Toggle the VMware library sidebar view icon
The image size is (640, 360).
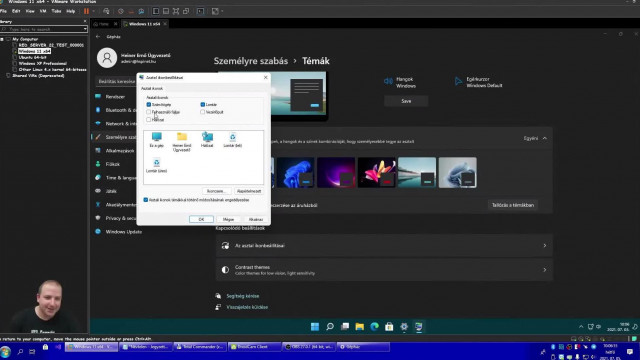tap(156, 11)
